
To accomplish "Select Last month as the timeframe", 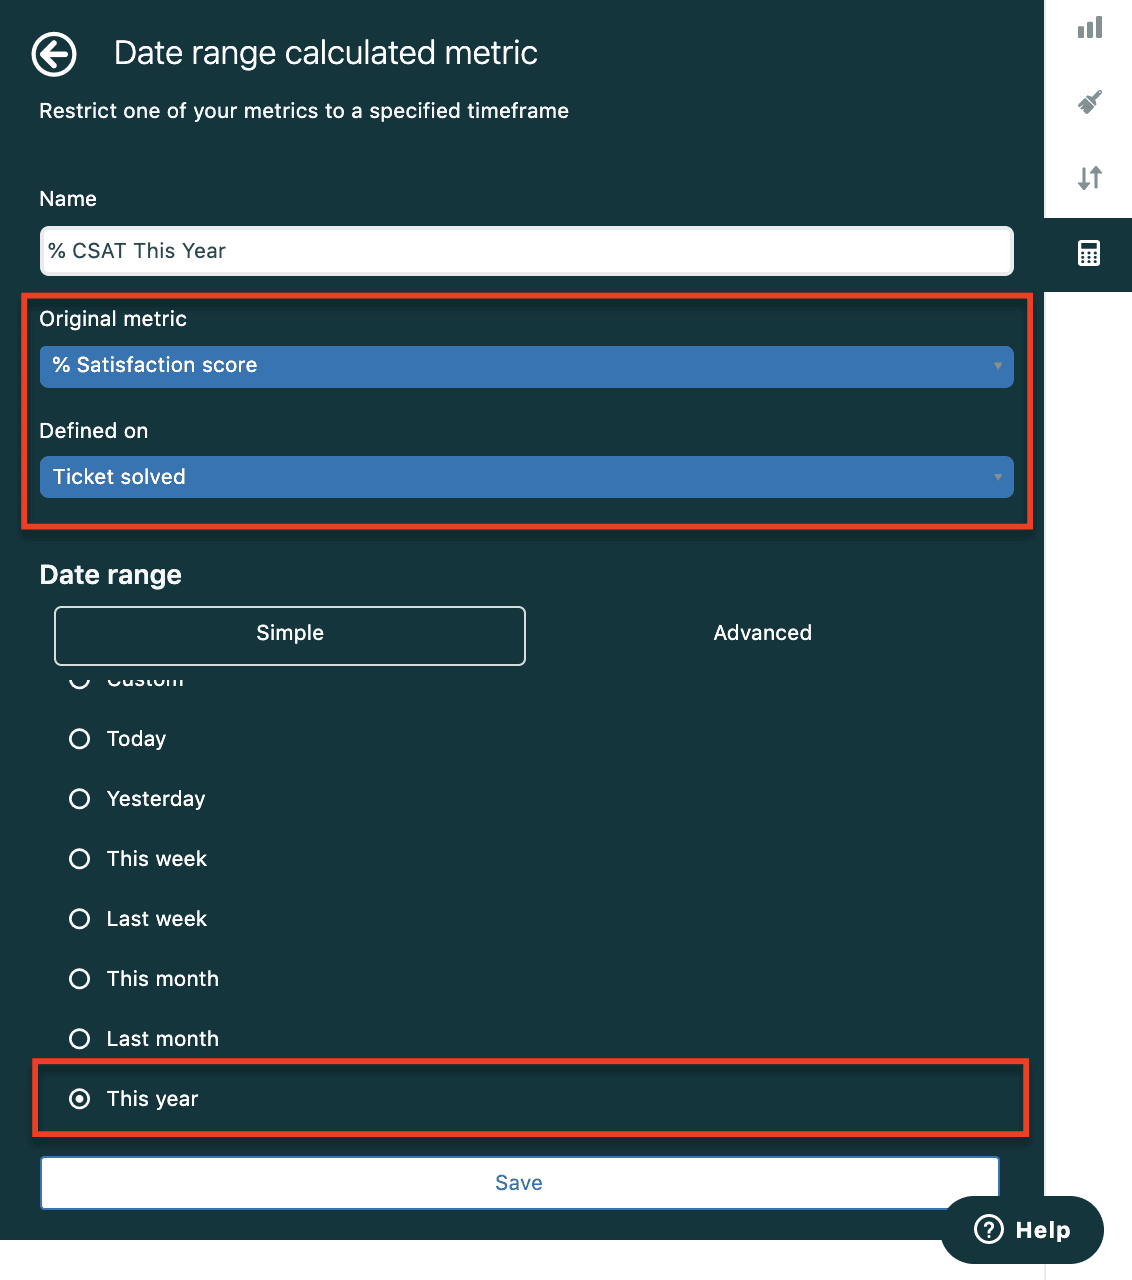I will point(79,1038).
